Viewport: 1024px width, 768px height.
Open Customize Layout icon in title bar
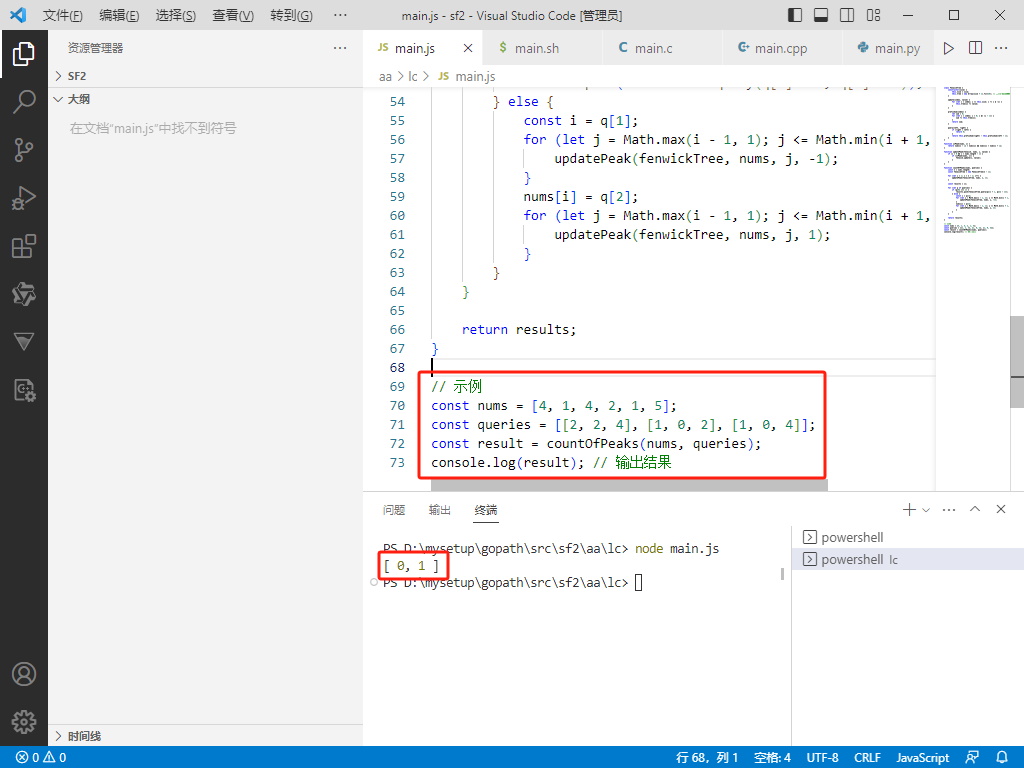(x=874, y=15)
